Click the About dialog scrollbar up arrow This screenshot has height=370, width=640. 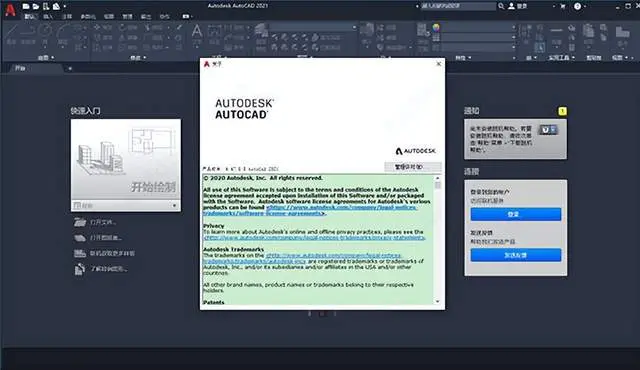coord(438,178)
